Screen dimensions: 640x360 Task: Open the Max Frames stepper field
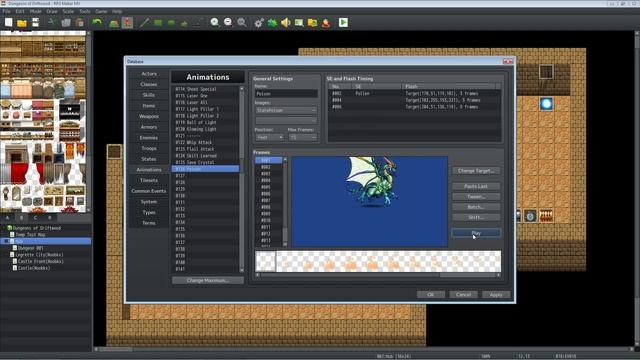tap(303, 138)
